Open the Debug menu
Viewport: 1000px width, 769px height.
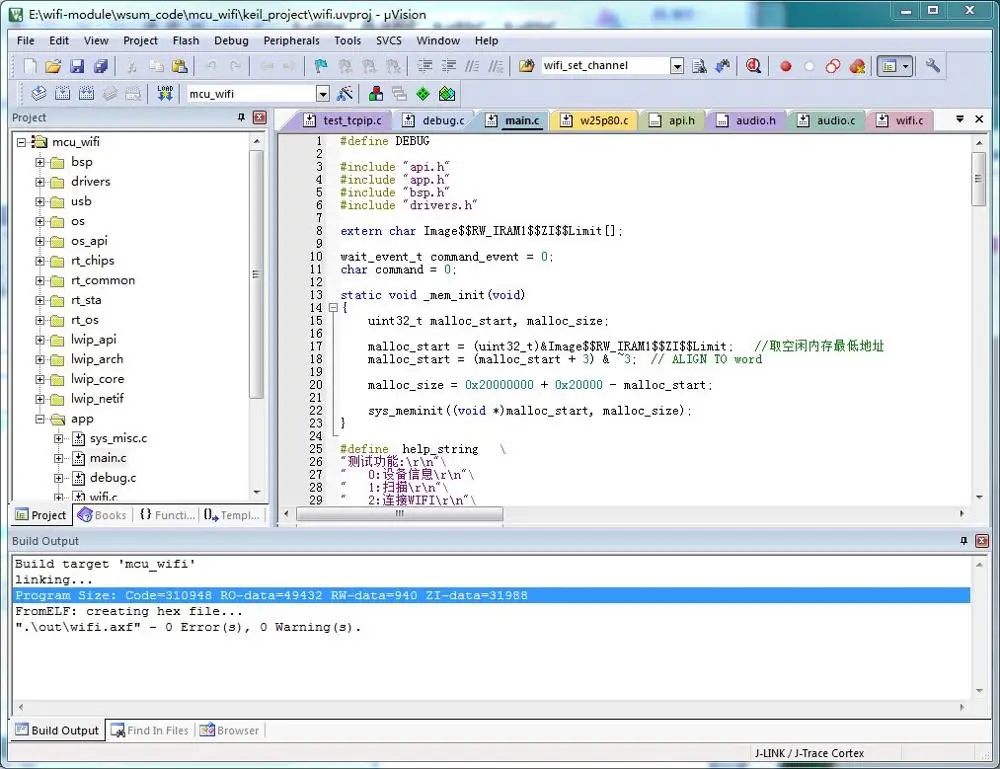(231, 40)
